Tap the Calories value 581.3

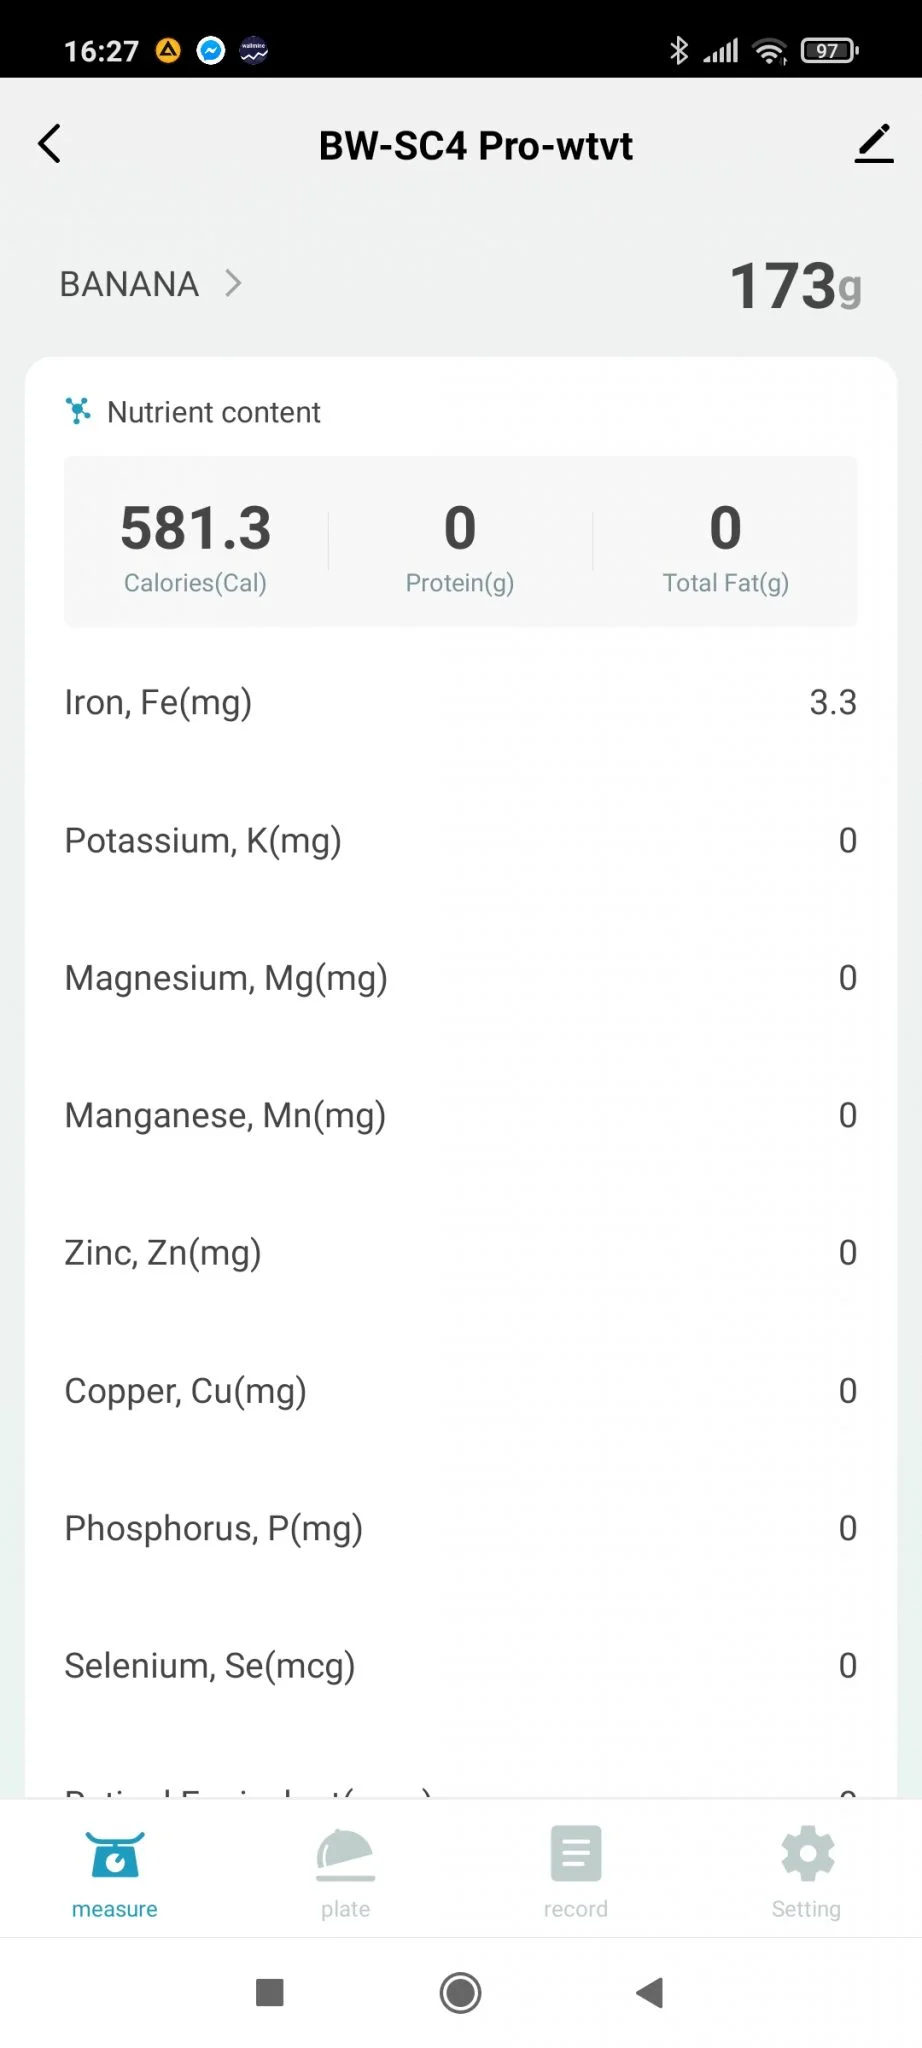point(196,528)
